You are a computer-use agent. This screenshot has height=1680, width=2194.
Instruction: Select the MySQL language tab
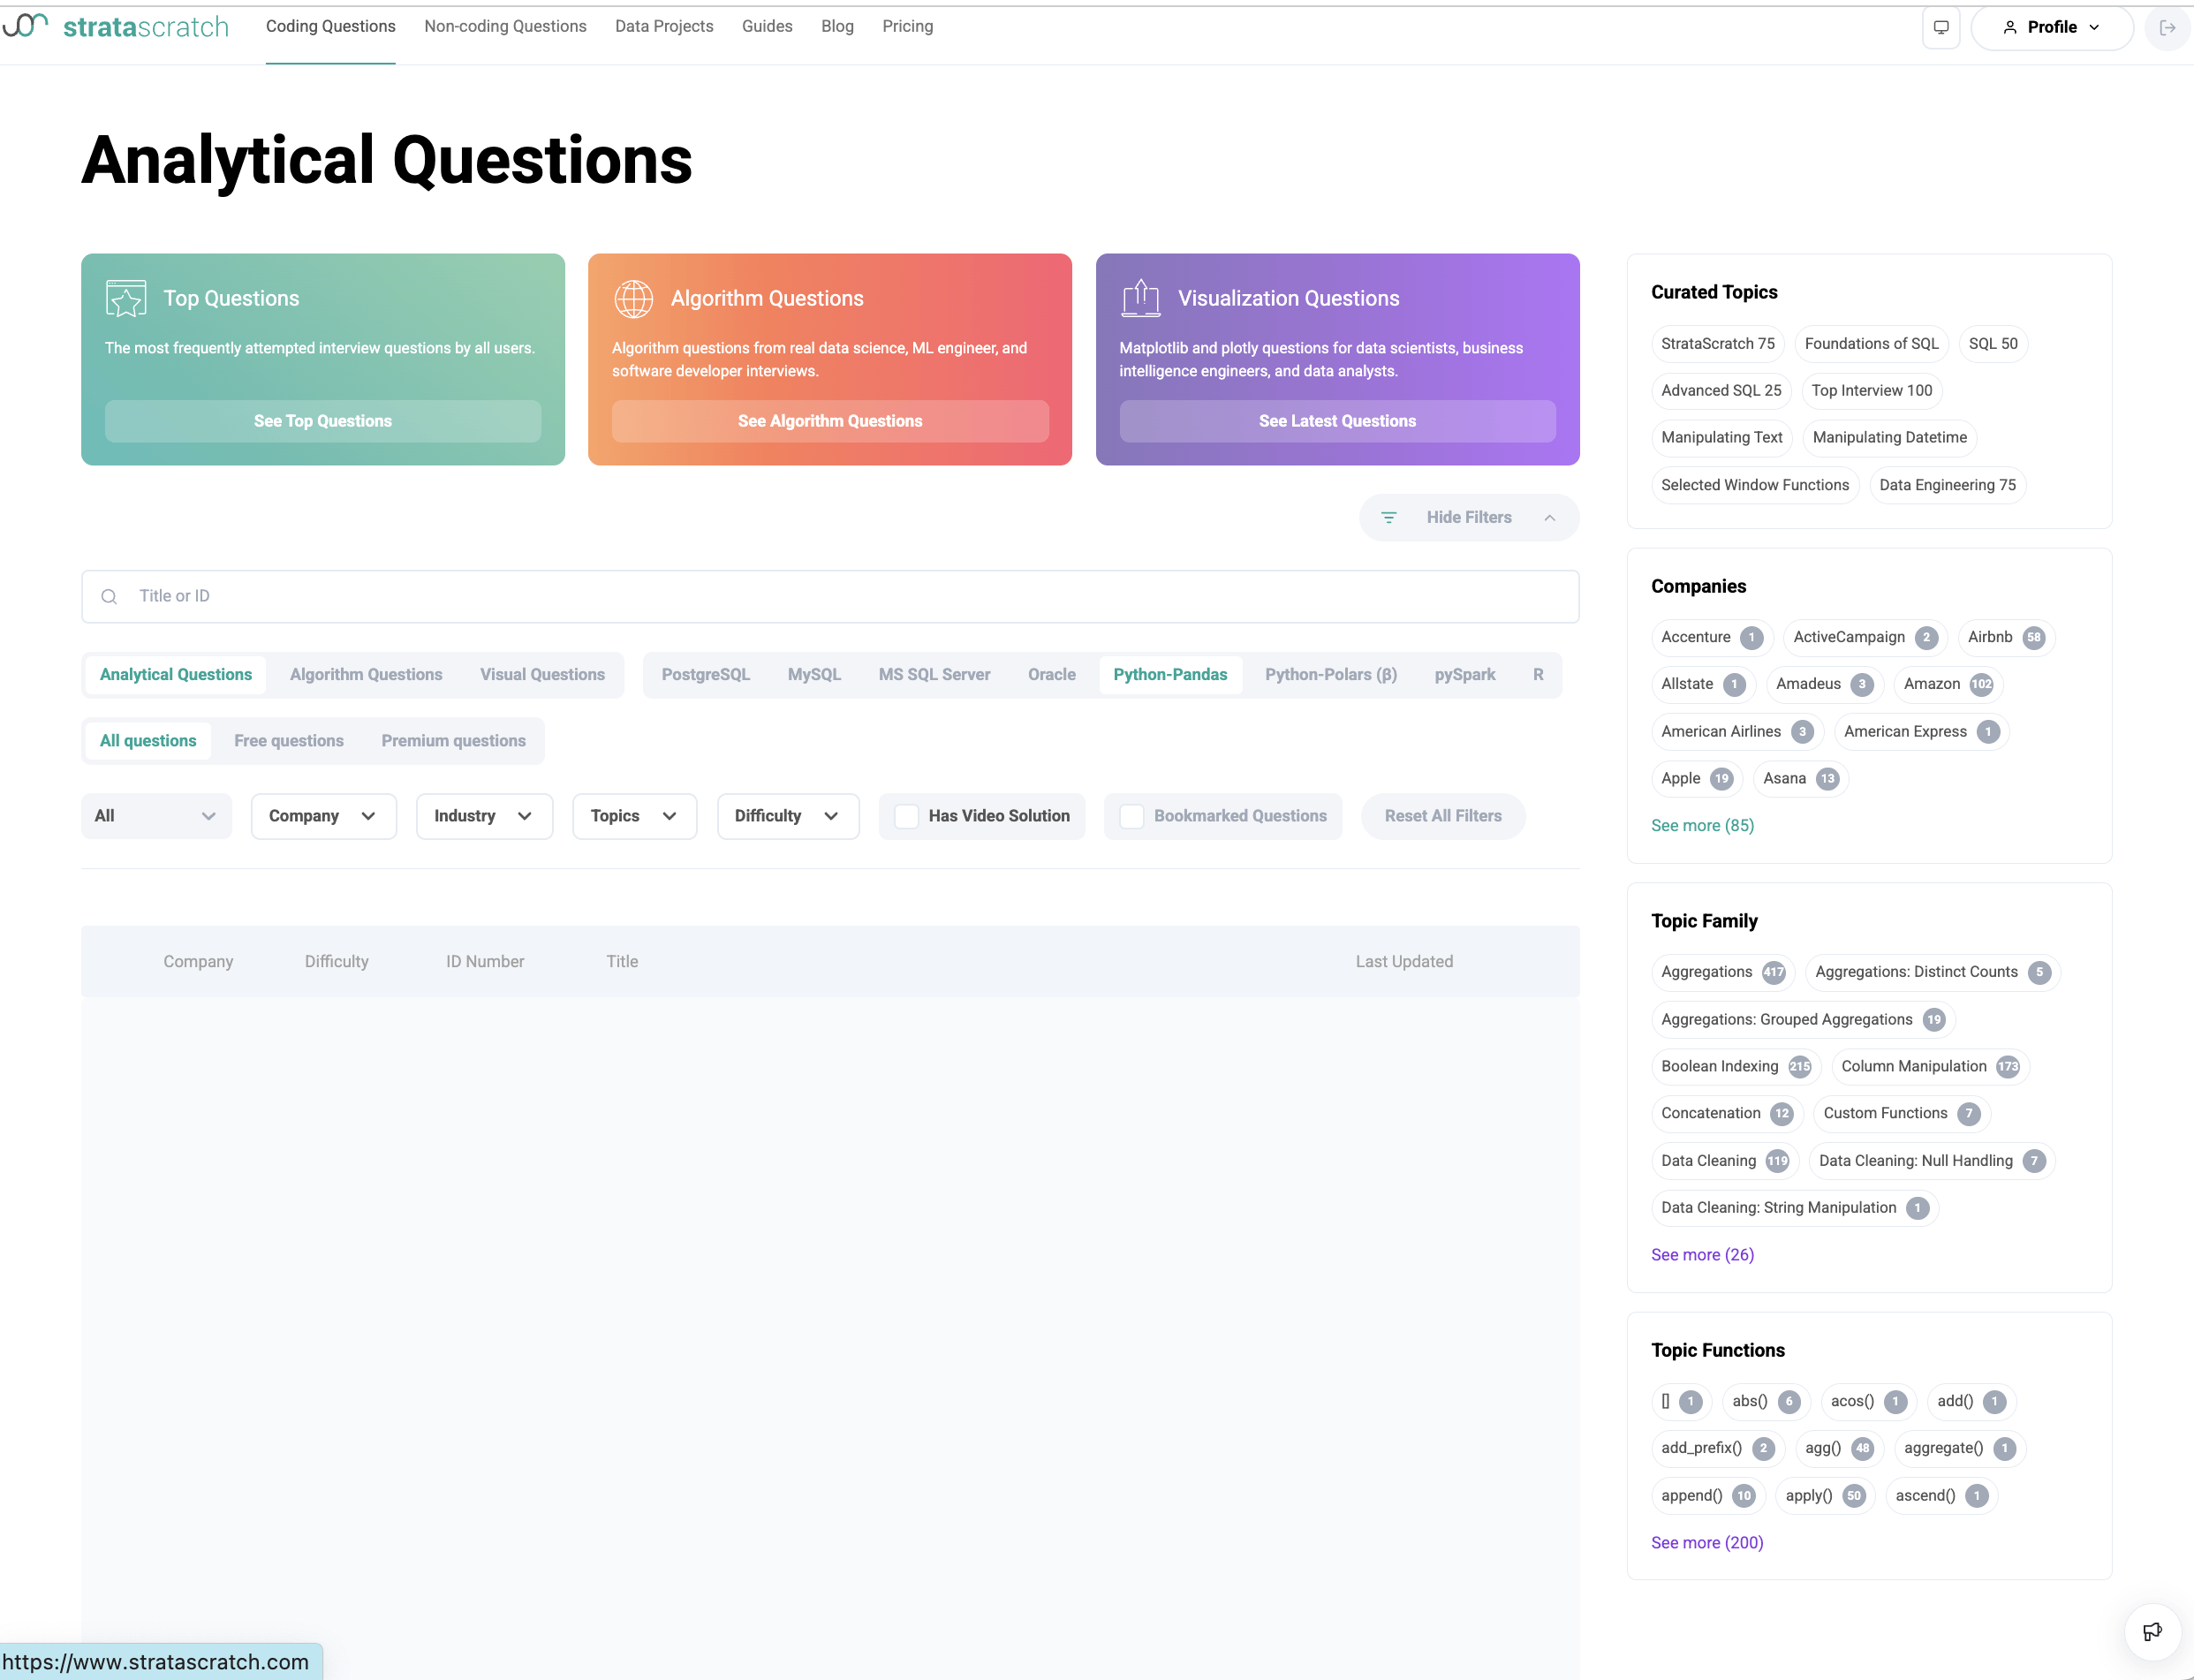tap(814, 675)
